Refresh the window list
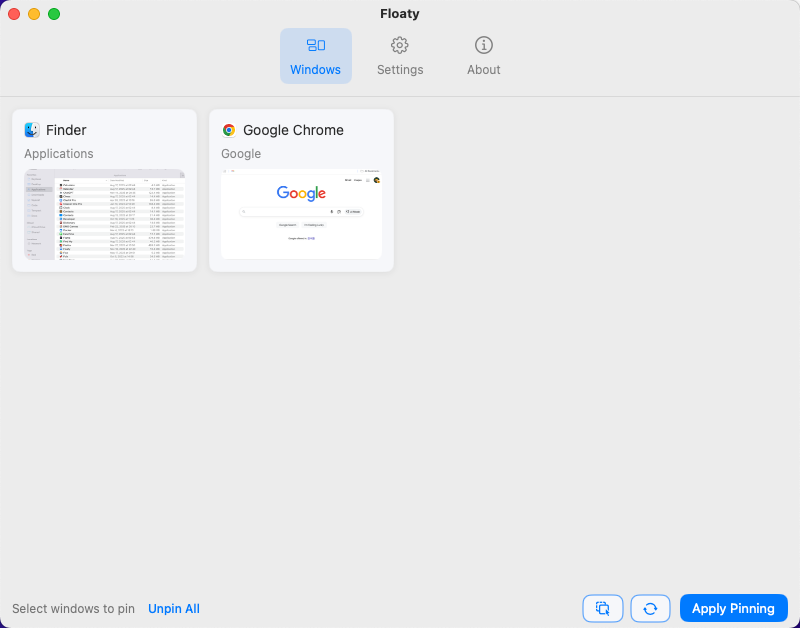Screen dimensions: 800x628 tap(650, 608)
